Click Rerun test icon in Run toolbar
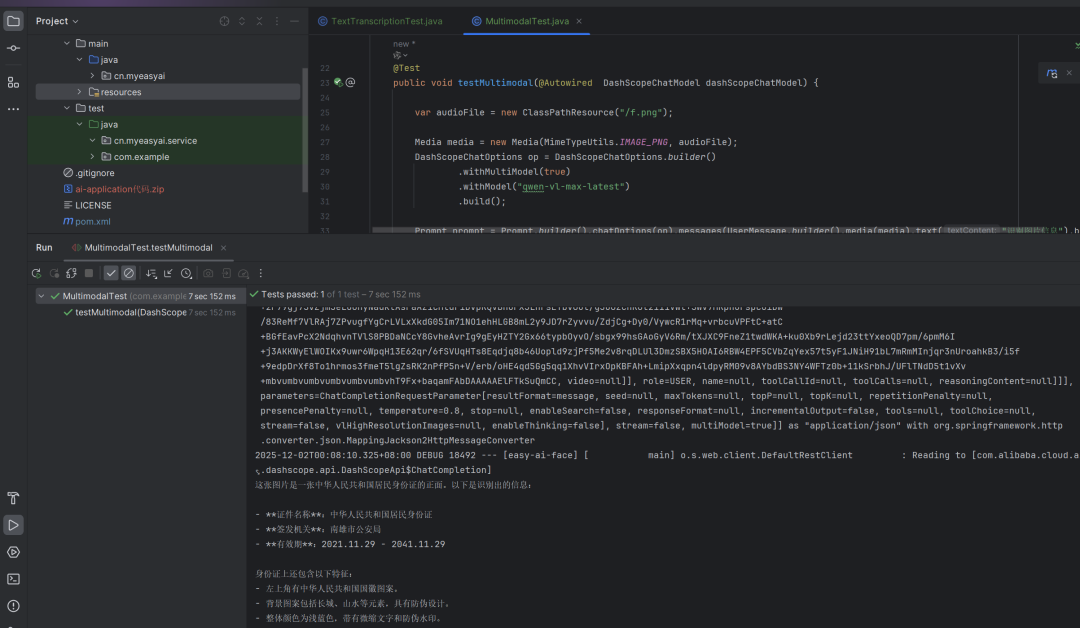1080x628 pixels. click(37, 273)
